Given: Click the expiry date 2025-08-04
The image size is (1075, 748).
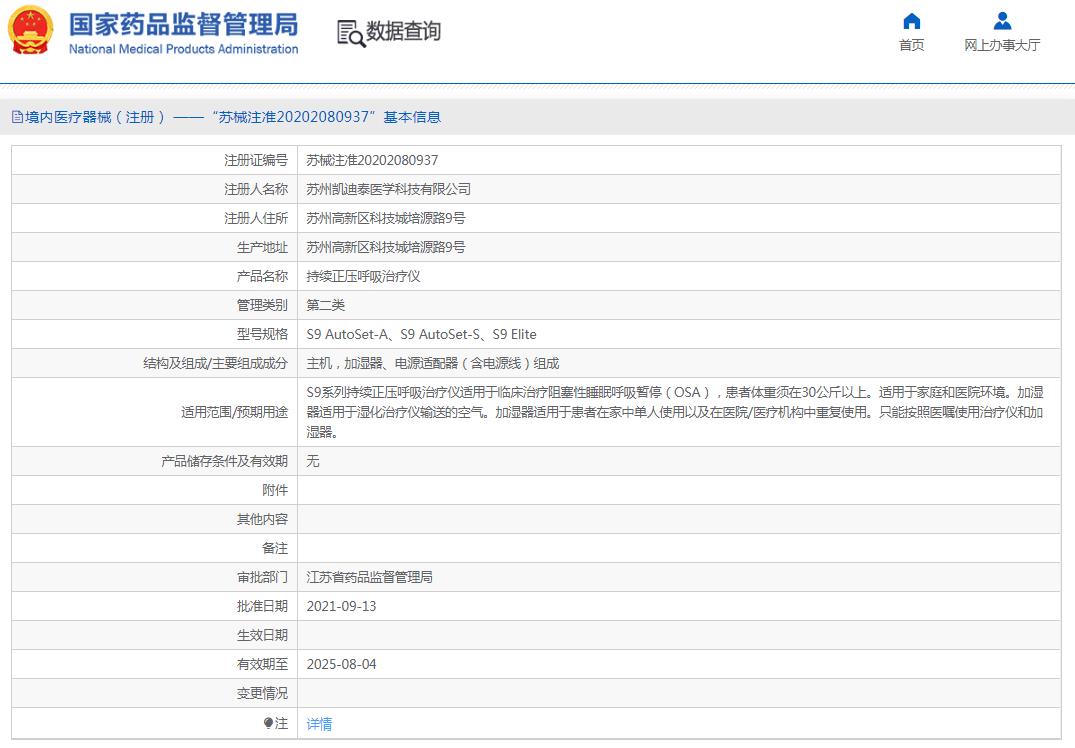Looking at the screenshot, I should tap(341, 664).
